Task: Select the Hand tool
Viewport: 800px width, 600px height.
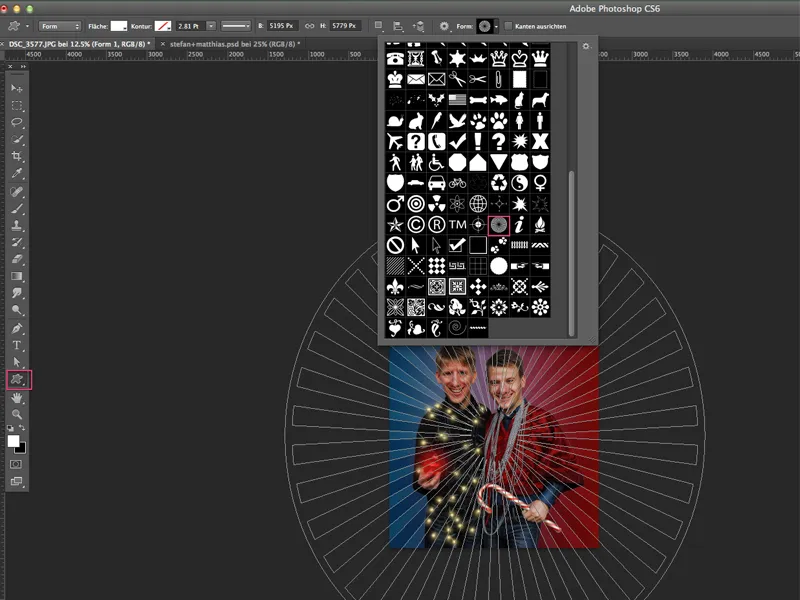Action: (x=17, y=398)
